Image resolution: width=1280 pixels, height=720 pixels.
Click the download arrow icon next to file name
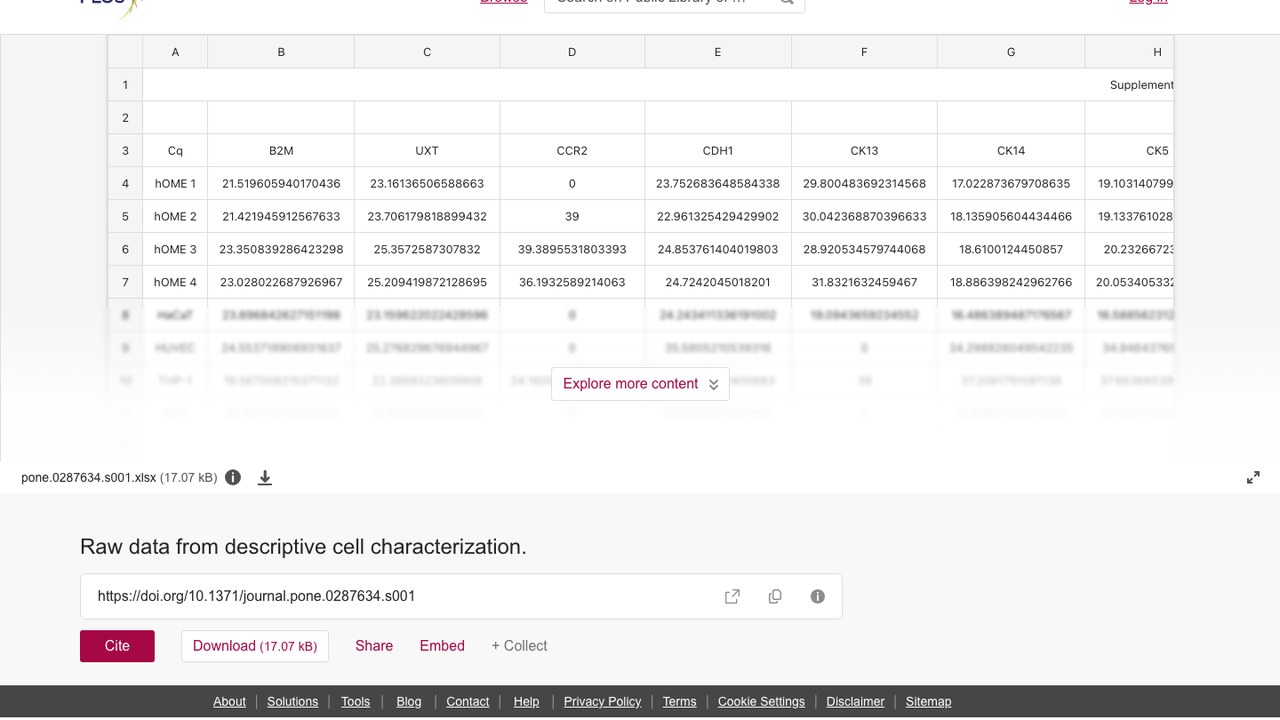[x=265, y=478]
